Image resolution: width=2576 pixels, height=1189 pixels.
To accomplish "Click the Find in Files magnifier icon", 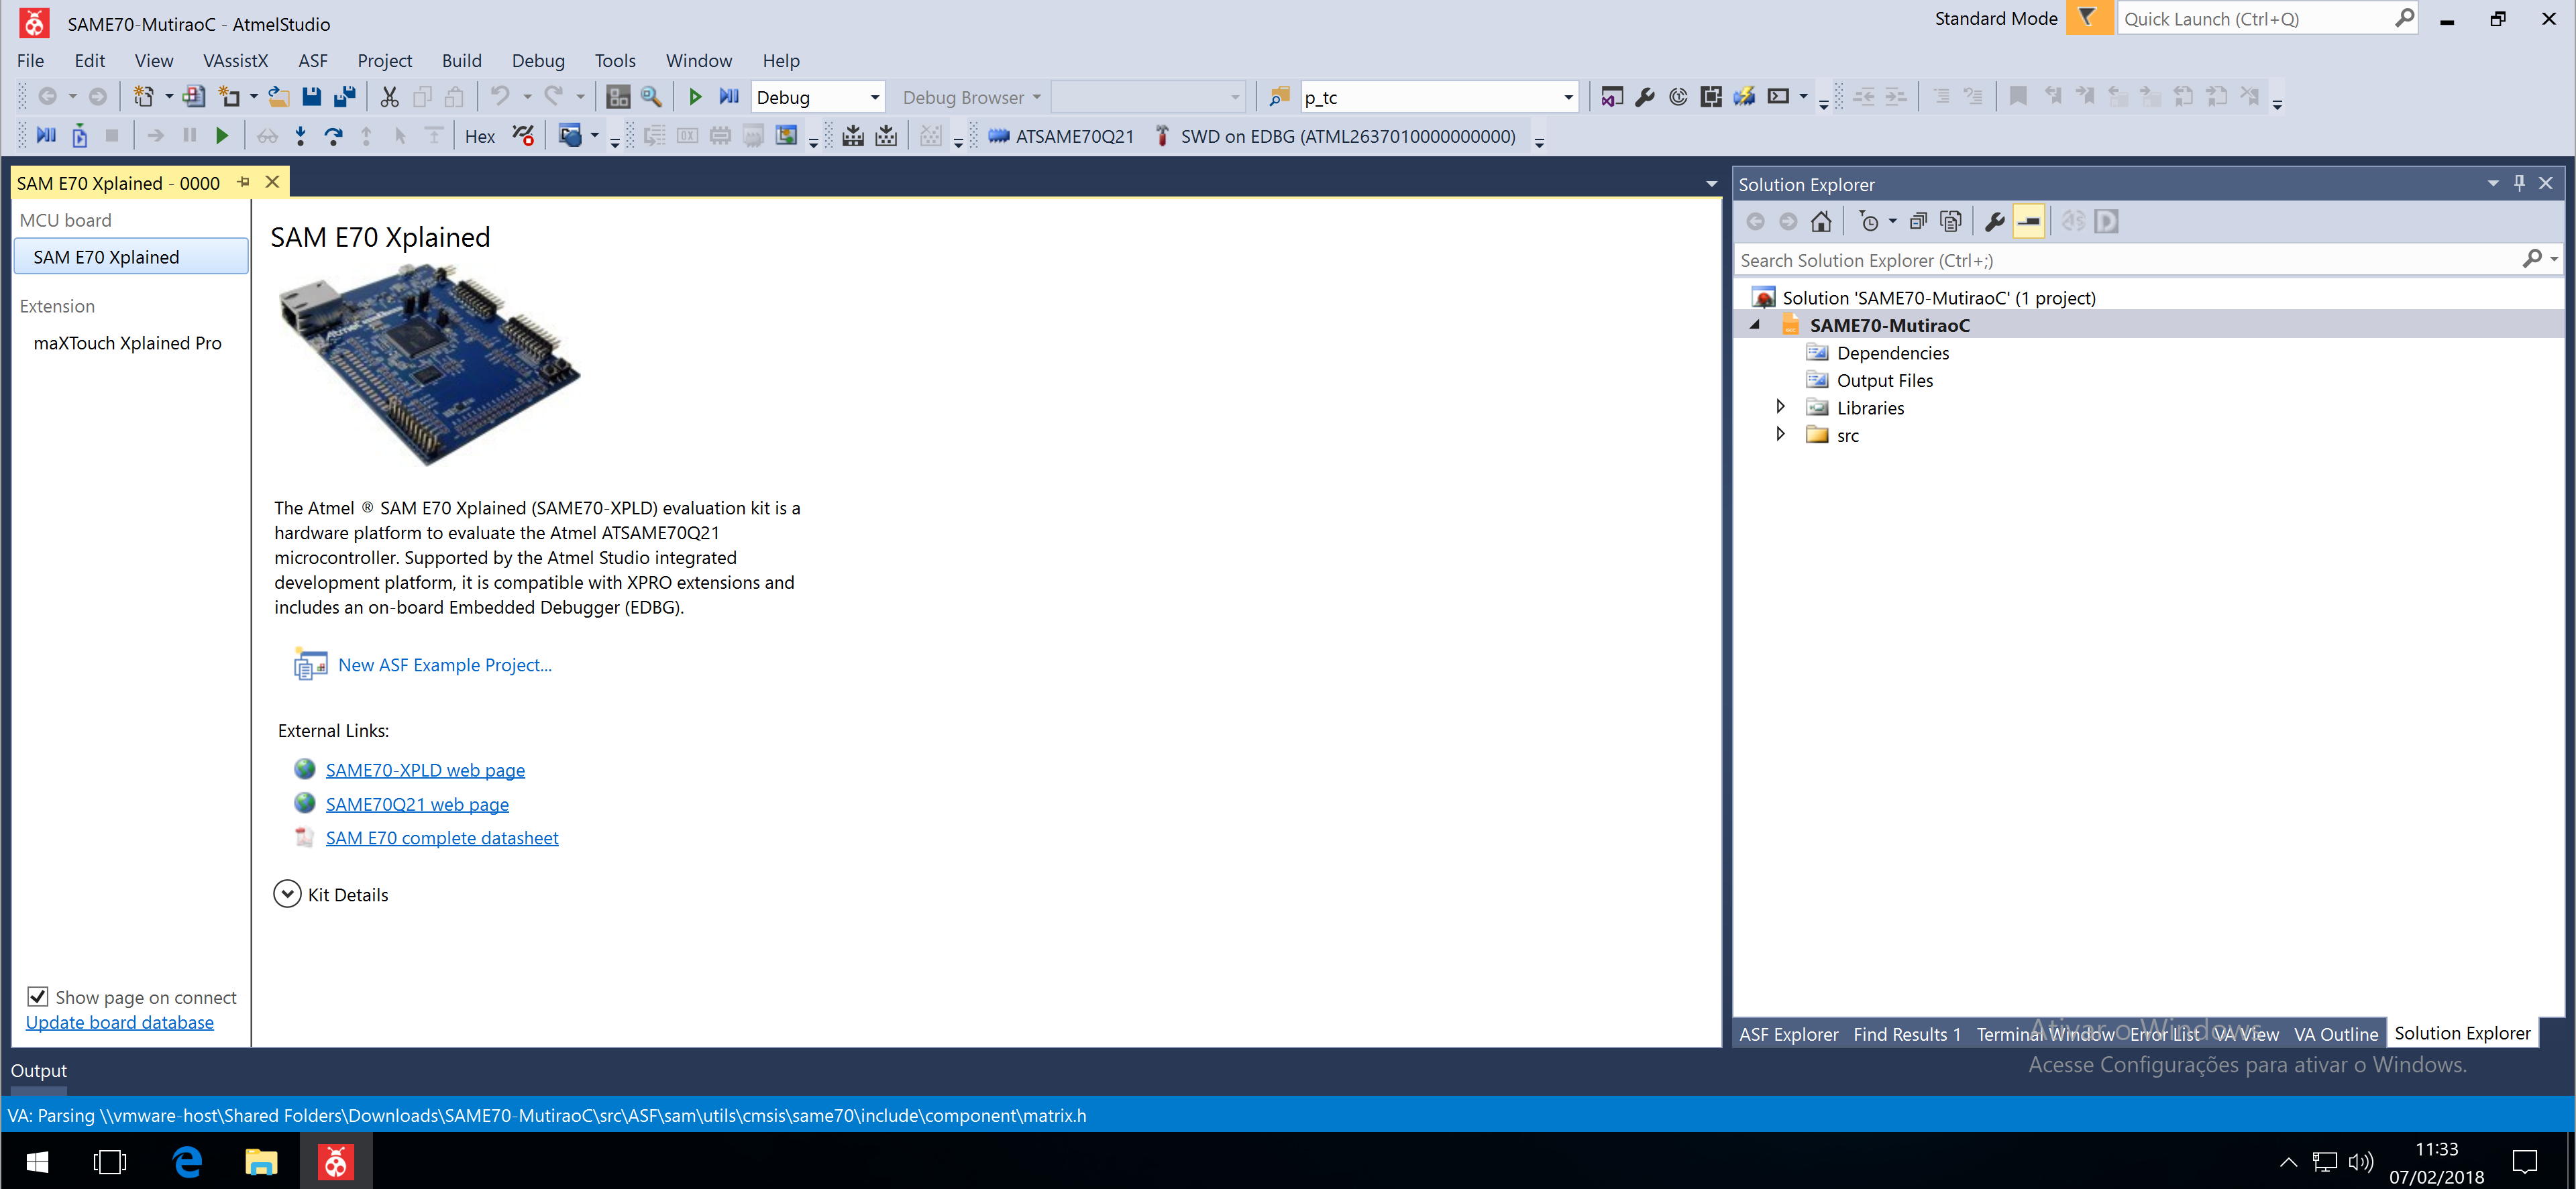I will click(x=651, y=97).
